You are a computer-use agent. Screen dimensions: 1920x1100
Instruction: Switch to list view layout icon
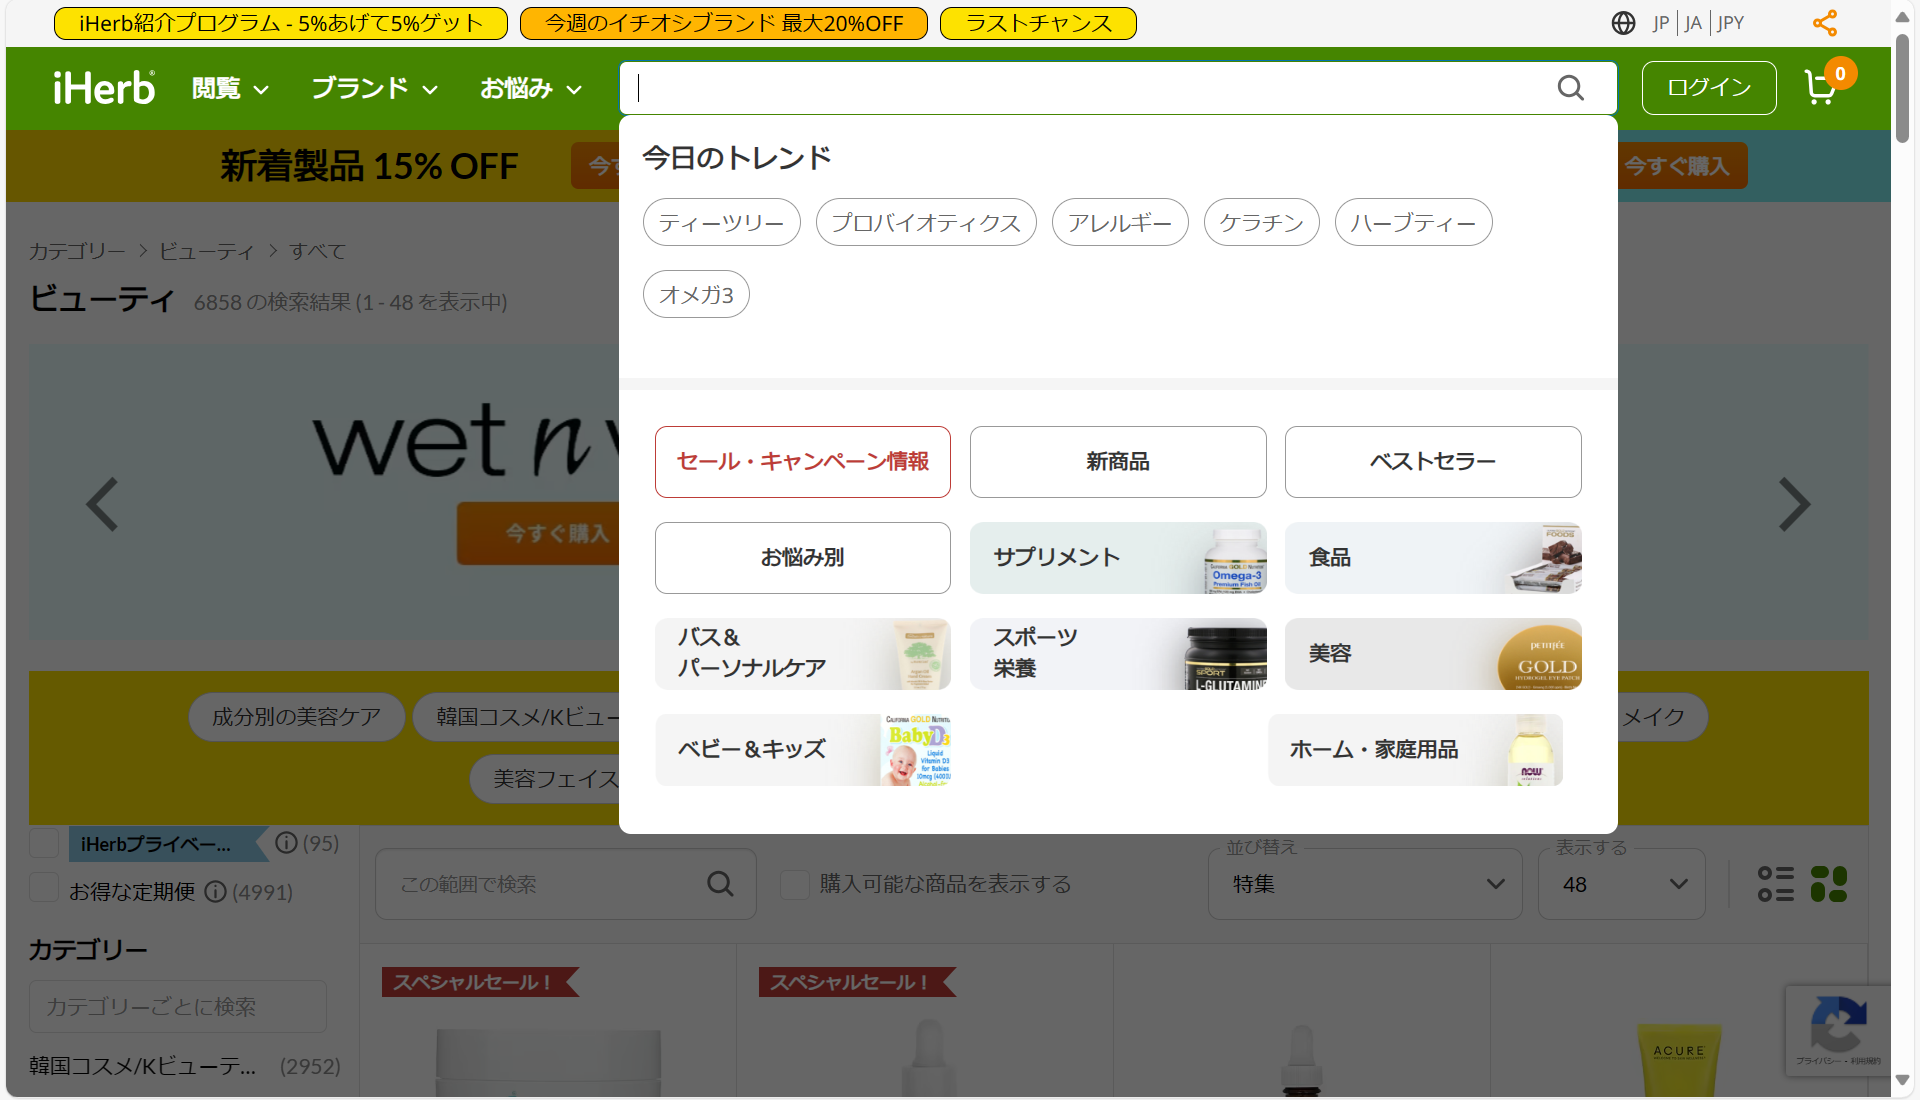(x=1776, y=884)
